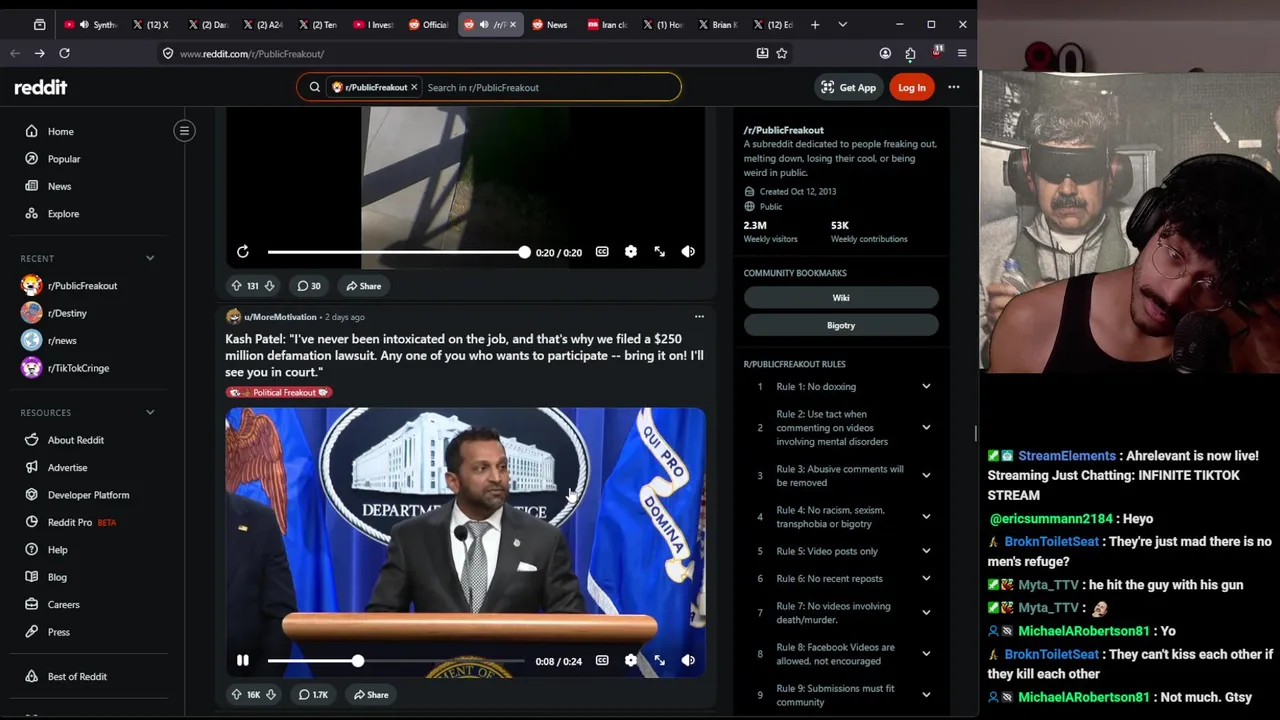The width and height of the screenshot is (1280, 720).
Task: Open Developer Platform link
Action: click(88, 495)
